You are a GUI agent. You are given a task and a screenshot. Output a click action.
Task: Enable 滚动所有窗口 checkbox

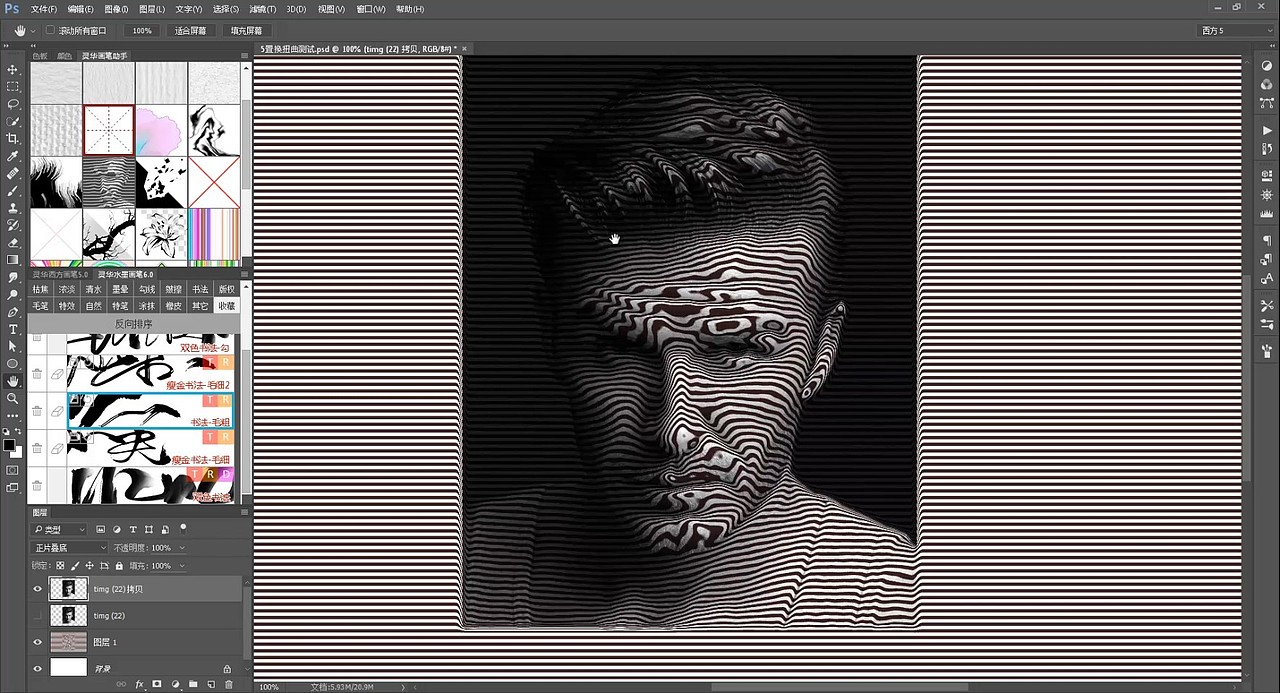pyautogui.click(x=51, y=31)
